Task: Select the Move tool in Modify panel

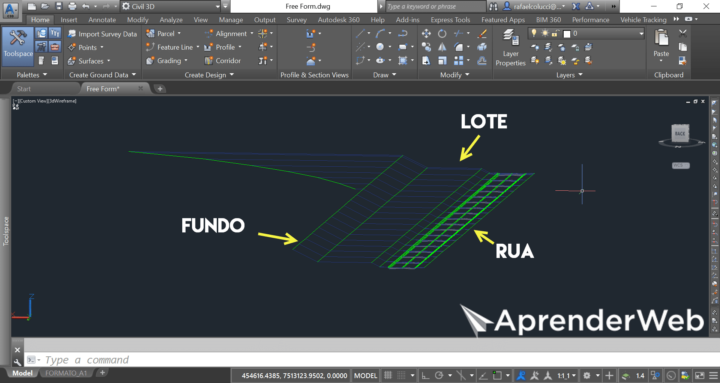Action: click(426, 34)
